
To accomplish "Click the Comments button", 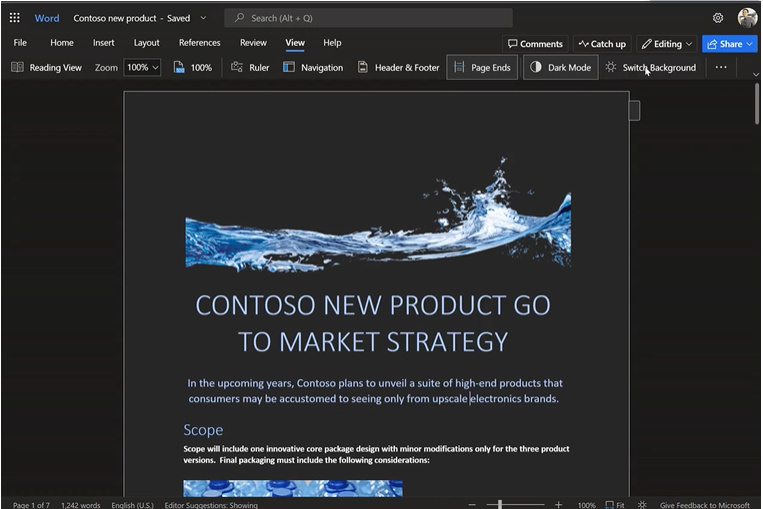I will (x=535, y=44).
